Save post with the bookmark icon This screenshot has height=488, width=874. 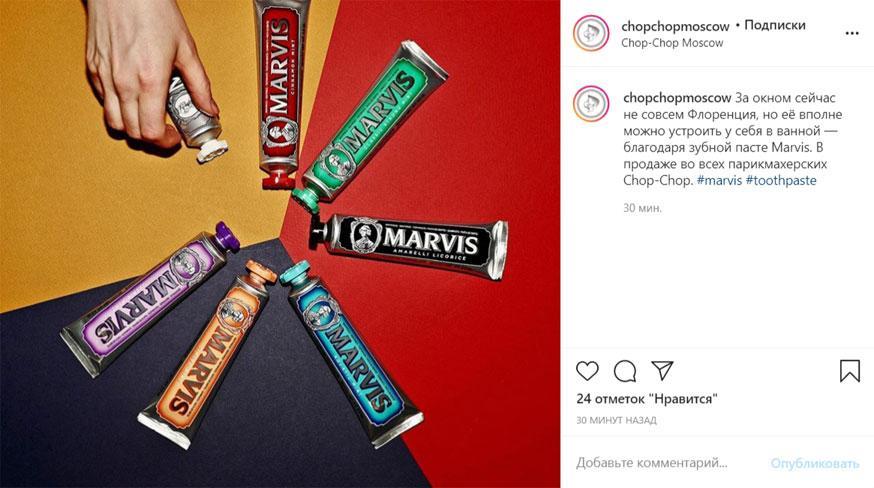pyautogui.click(x=849, y=371)
